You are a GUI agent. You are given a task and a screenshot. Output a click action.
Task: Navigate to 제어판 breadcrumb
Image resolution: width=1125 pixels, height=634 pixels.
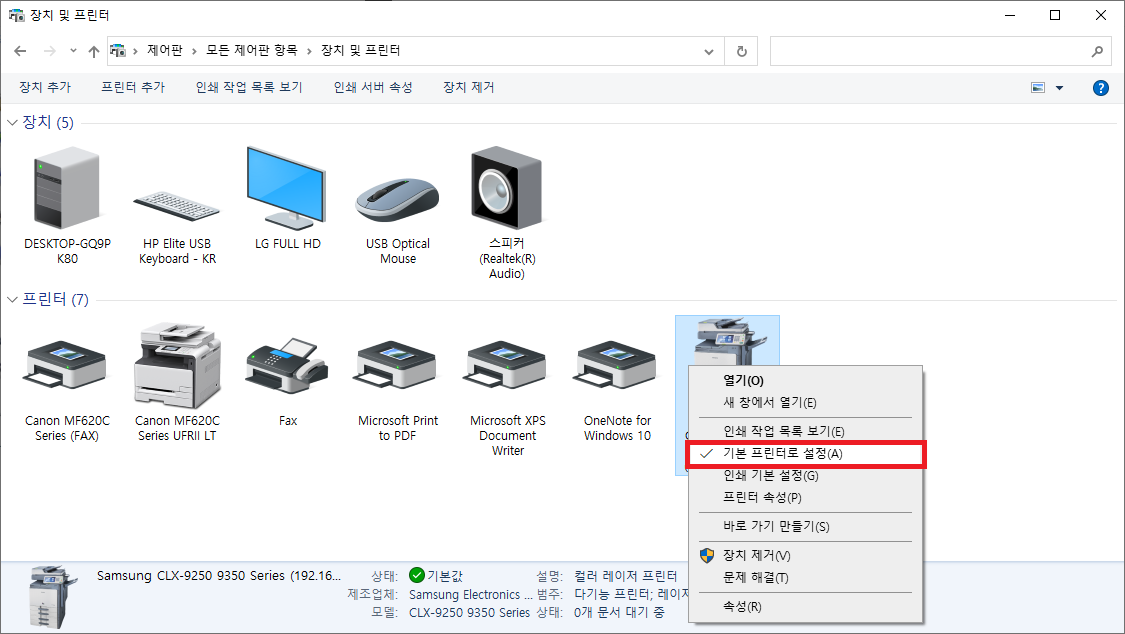point(164,50)
